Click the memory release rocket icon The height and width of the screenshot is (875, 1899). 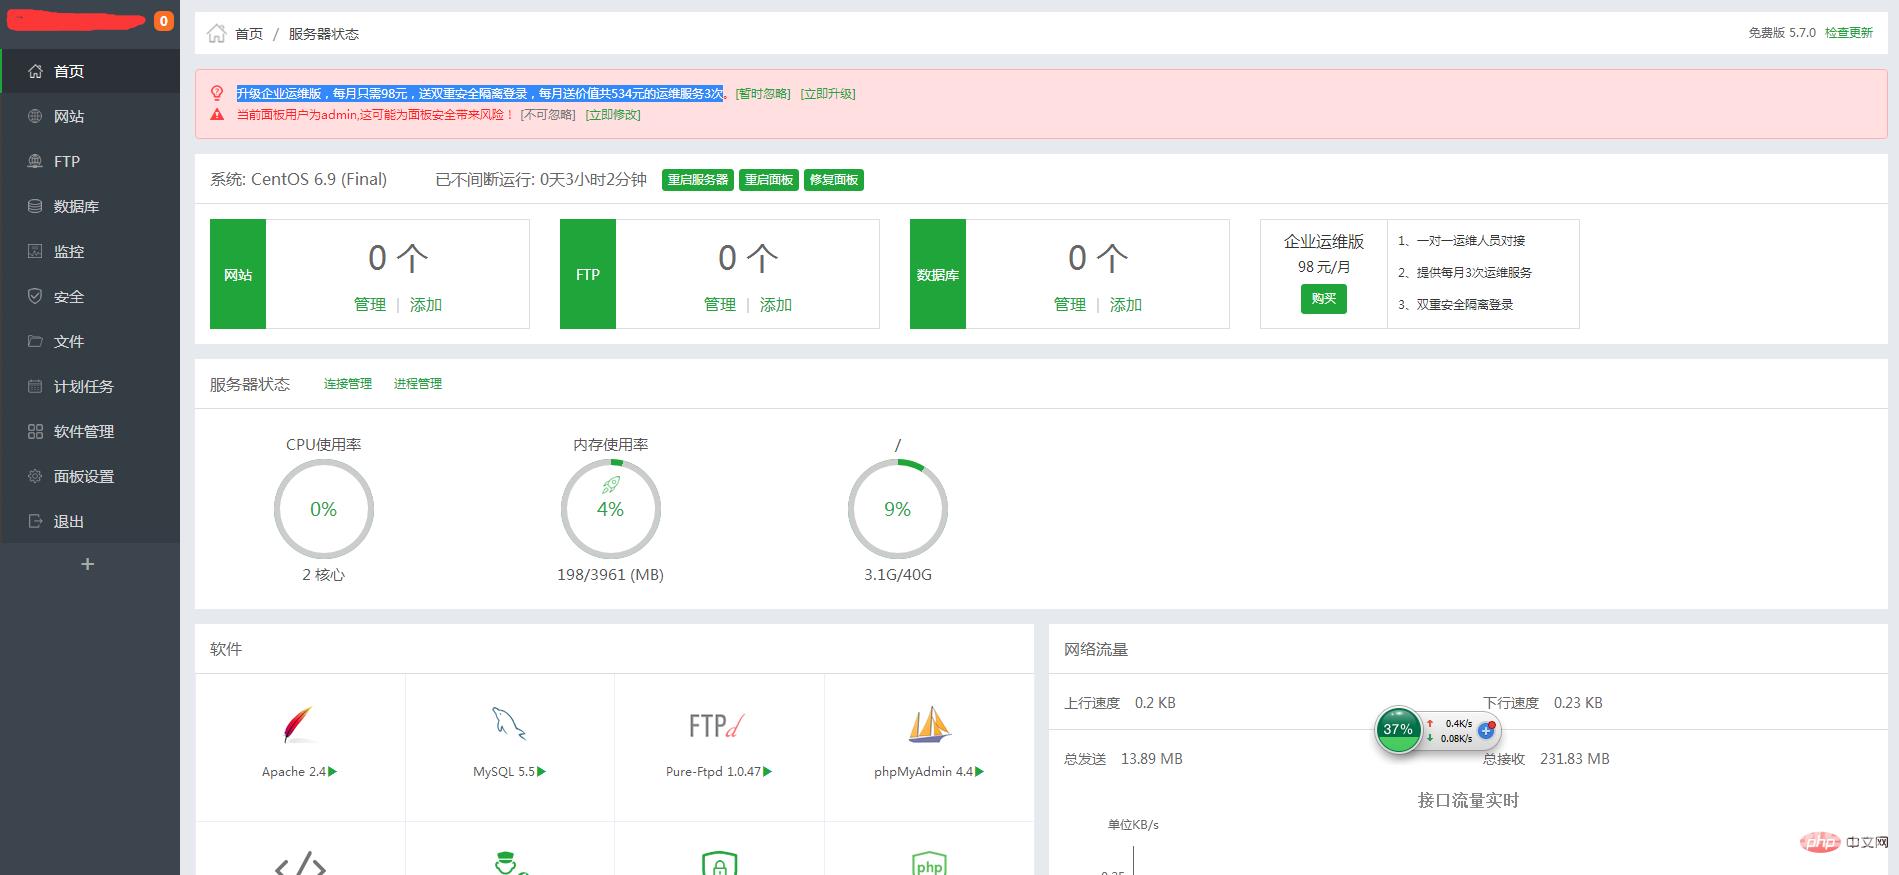pos(610,485)
